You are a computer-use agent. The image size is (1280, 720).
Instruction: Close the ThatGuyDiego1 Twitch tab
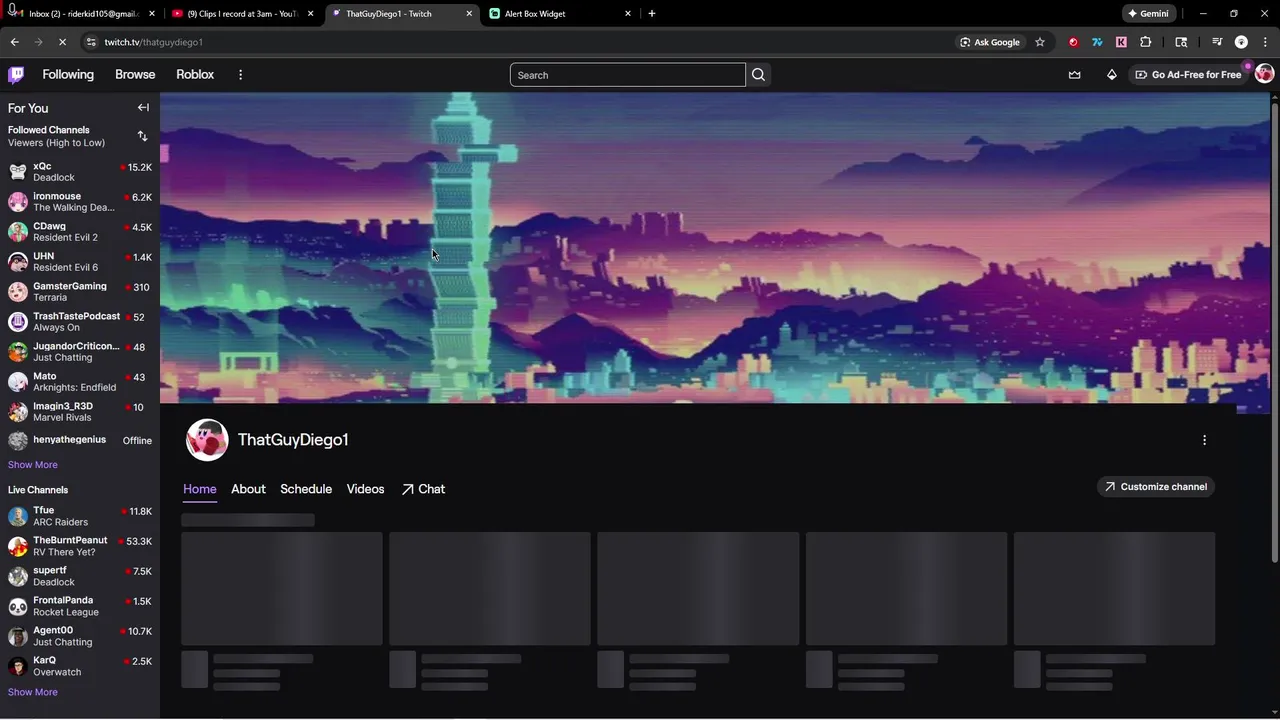[469, 14]
